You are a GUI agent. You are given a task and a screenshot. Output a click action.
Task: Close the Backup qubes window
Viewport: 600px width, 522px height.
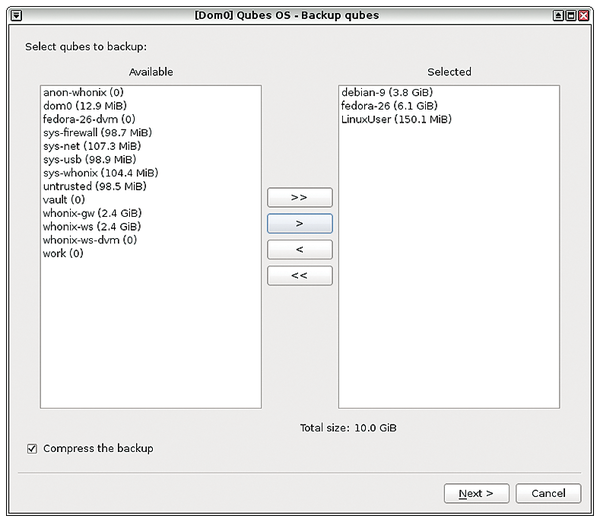click(x=584, y=16)
